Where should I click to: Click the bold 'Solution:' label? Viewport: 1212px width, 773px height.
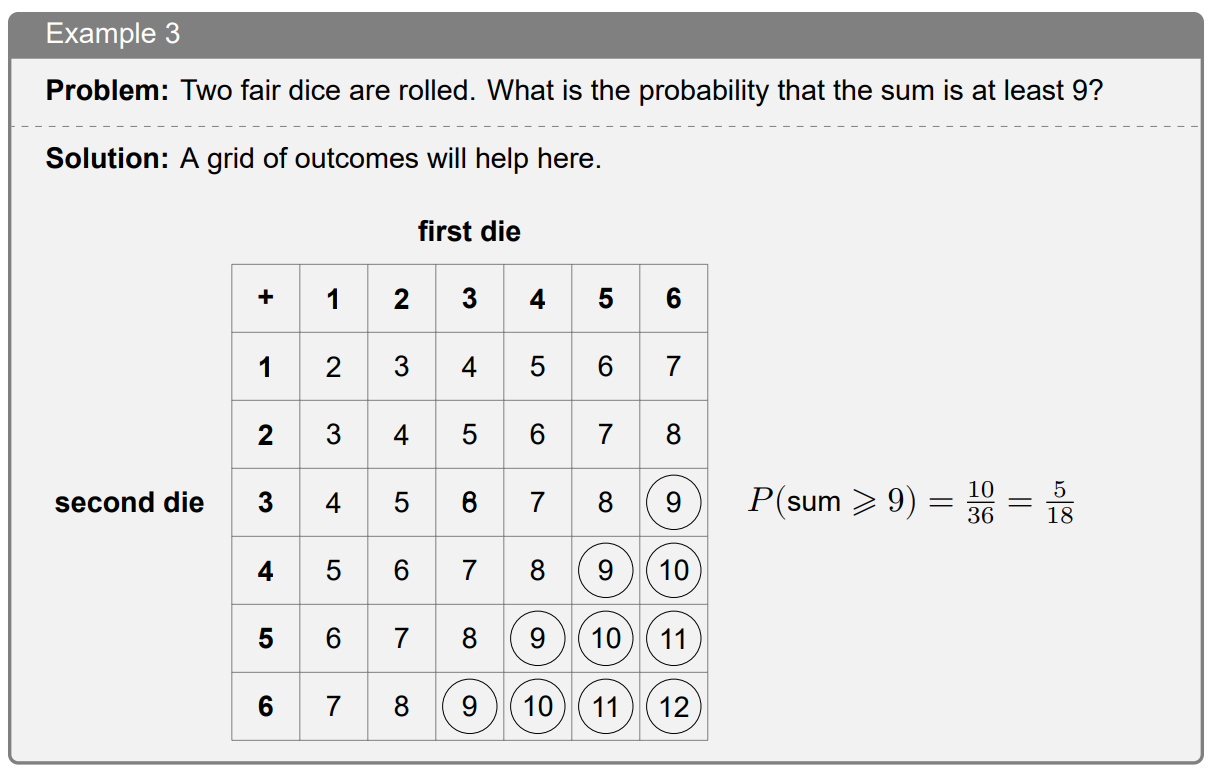tap(107, 158)
